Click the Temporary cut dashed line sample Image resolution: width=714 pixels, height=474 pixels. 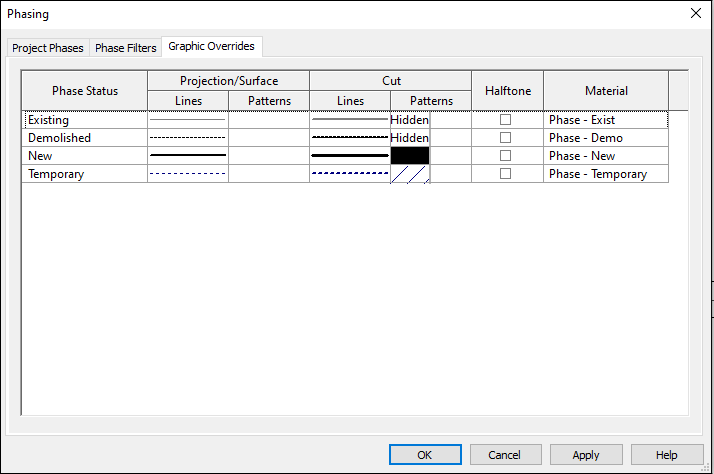[350, 173]
